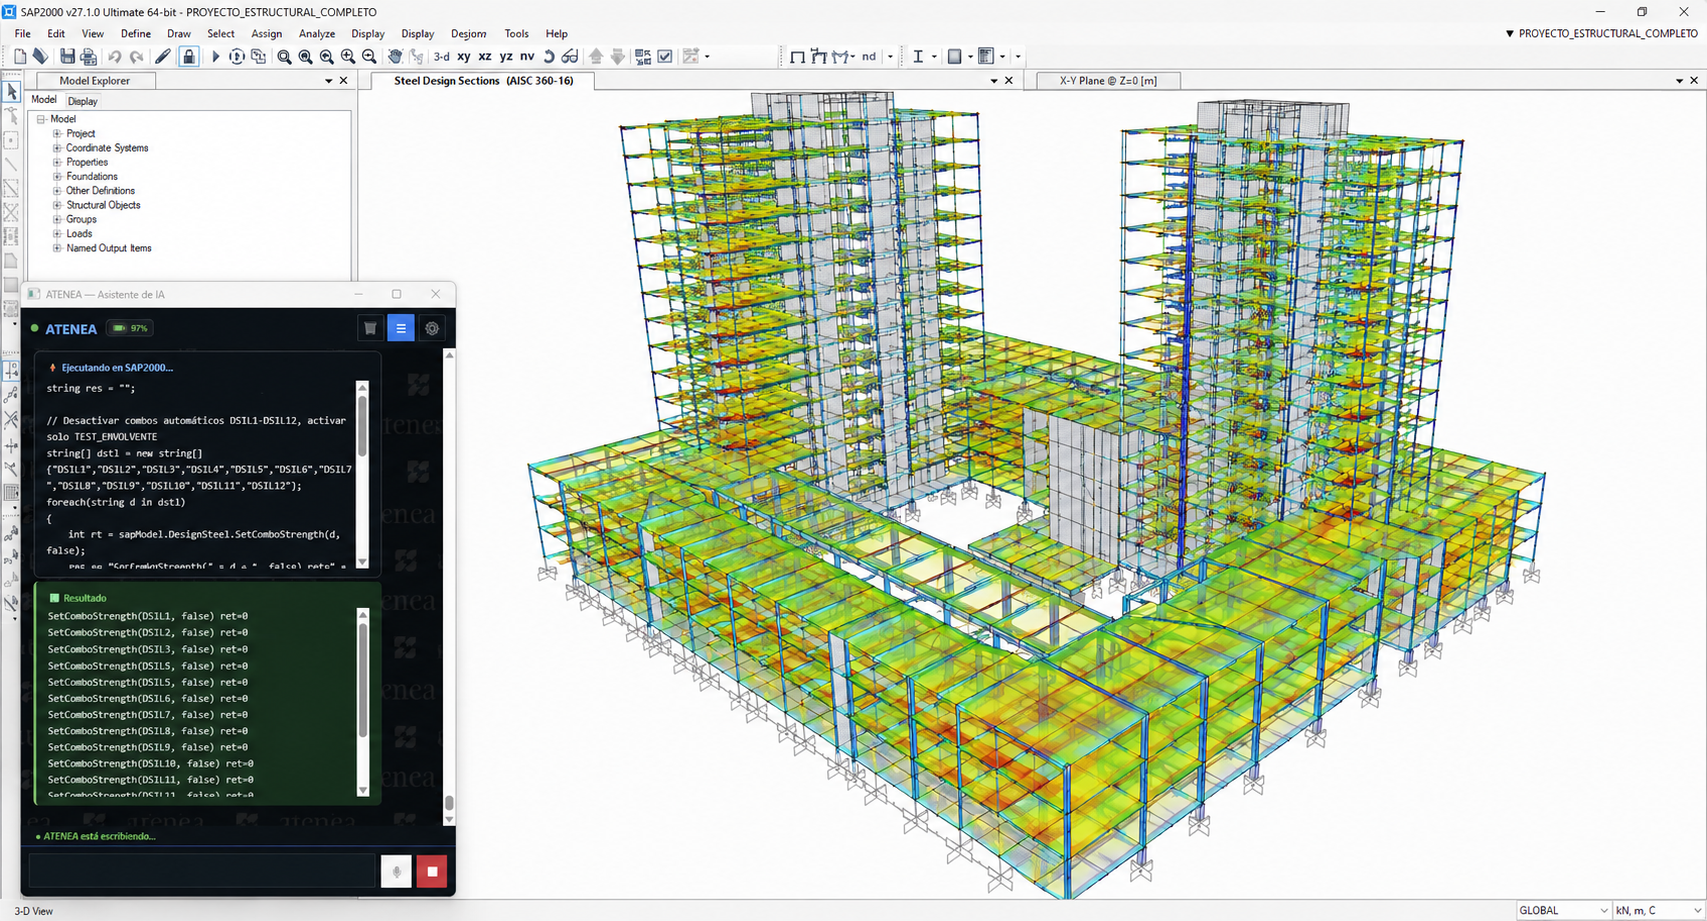Expand the Loads tree node

(57, 234)
